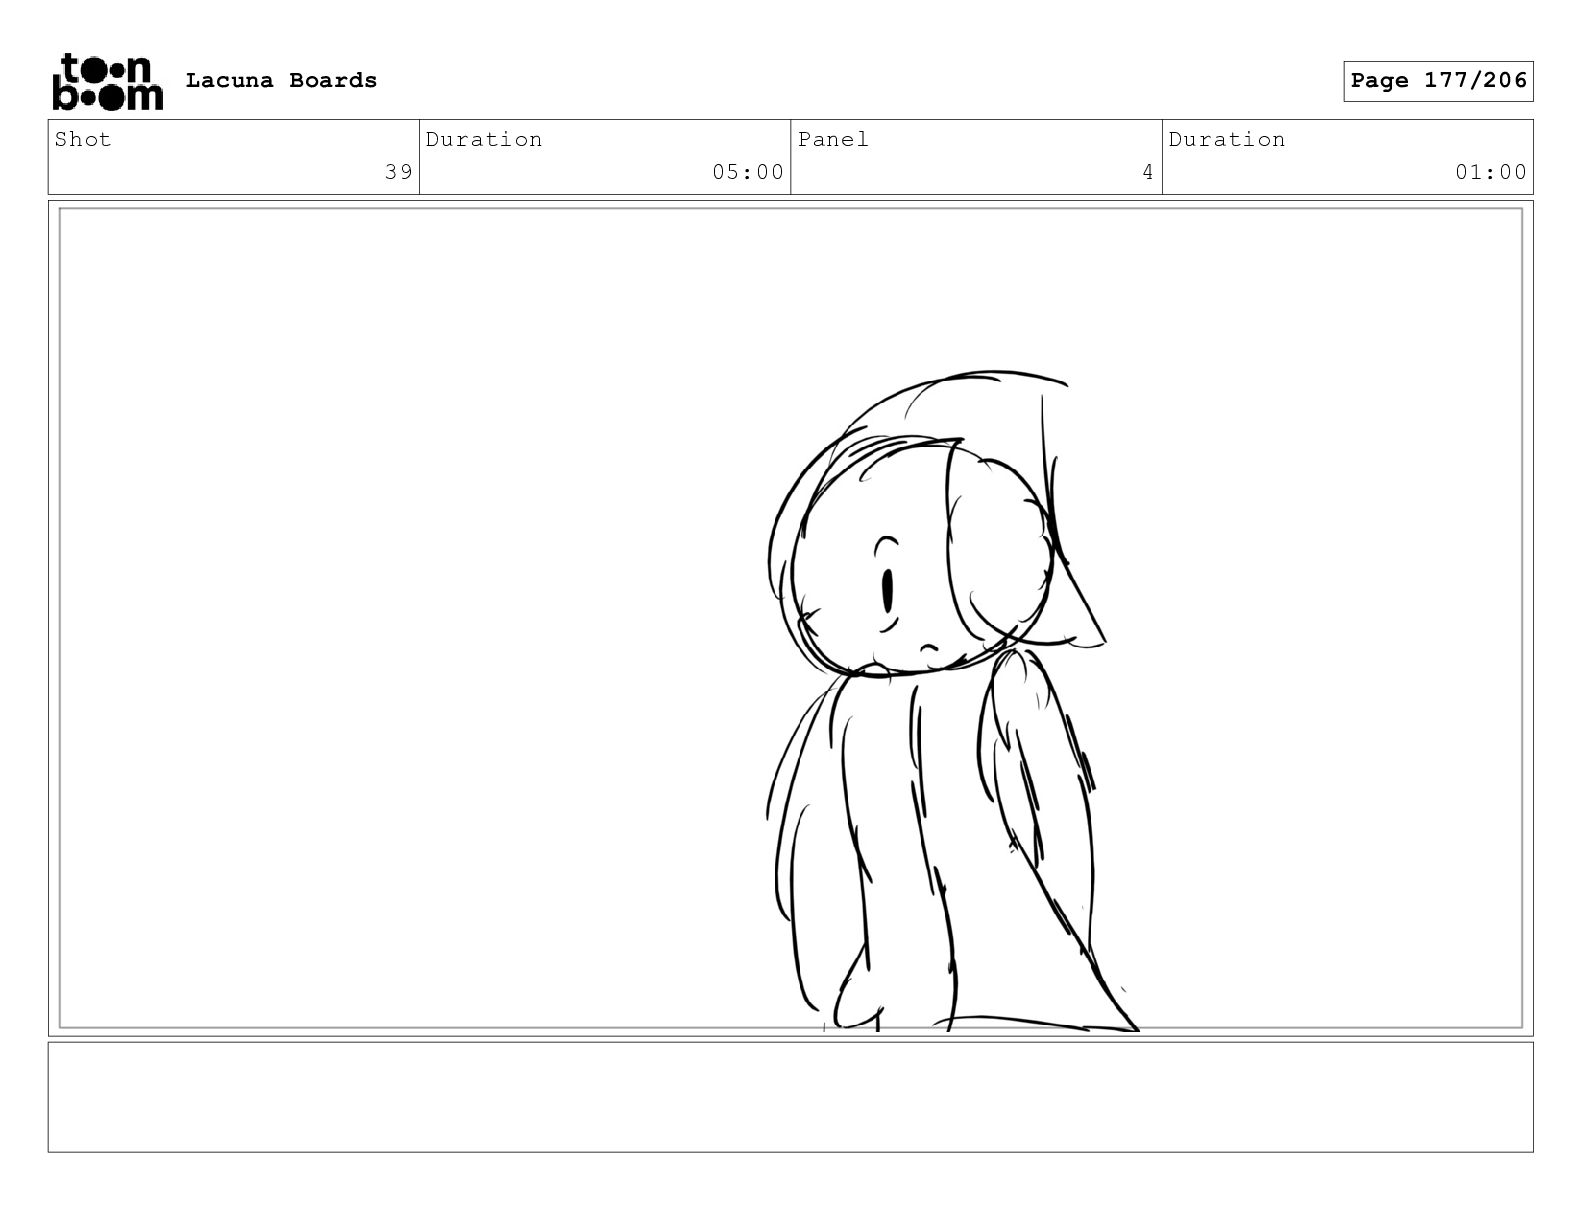The image size is (1584, 1224).
Task: Select the shot number "39"
Action: click(399, 172)
